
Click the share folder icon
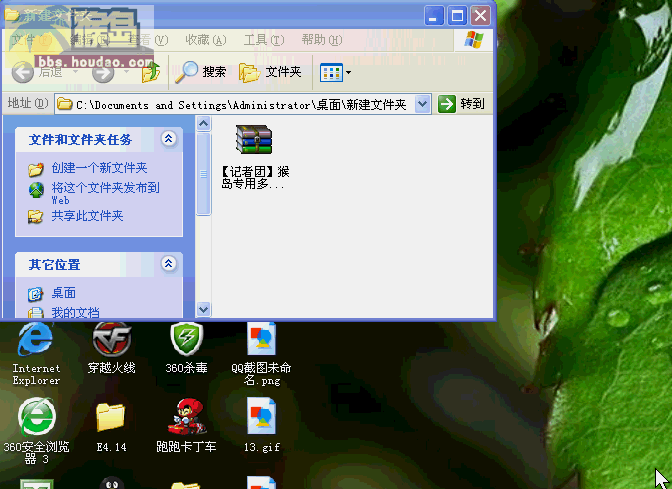pyautogui.click(x=35, y=216)
